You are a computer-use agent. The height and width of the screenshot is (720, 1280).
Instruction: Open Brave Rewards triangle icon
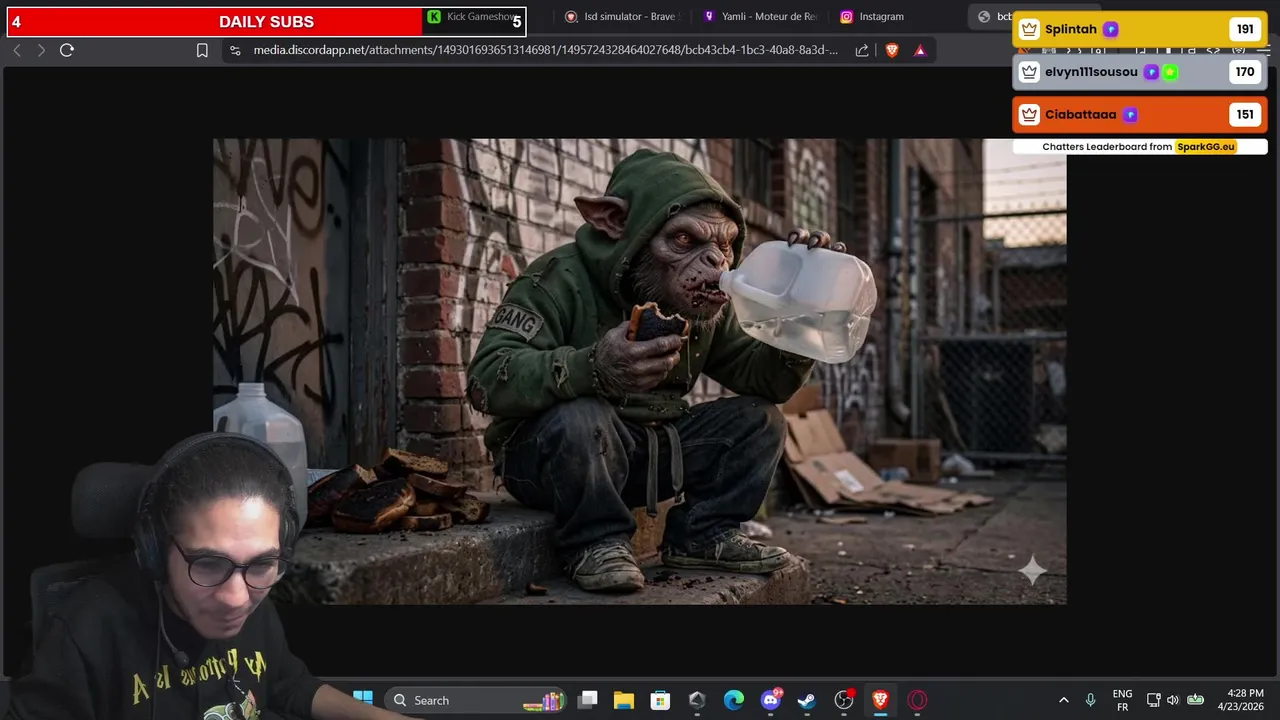(920, 50)
